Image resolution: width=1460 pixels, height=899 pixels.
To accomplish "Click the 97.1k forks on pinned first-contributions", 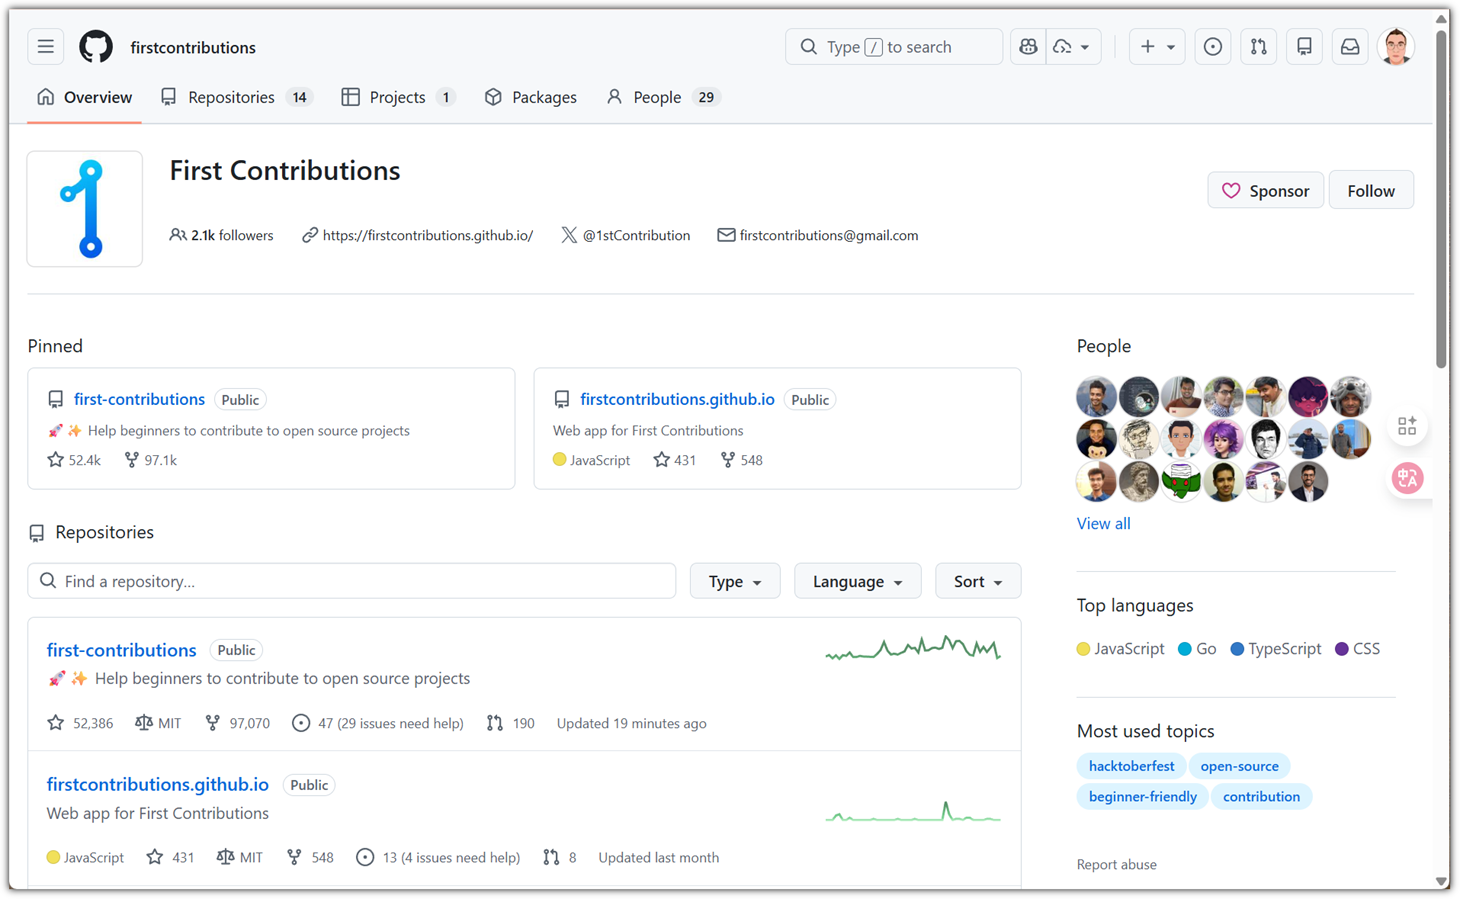I will (x=150, y=460).
